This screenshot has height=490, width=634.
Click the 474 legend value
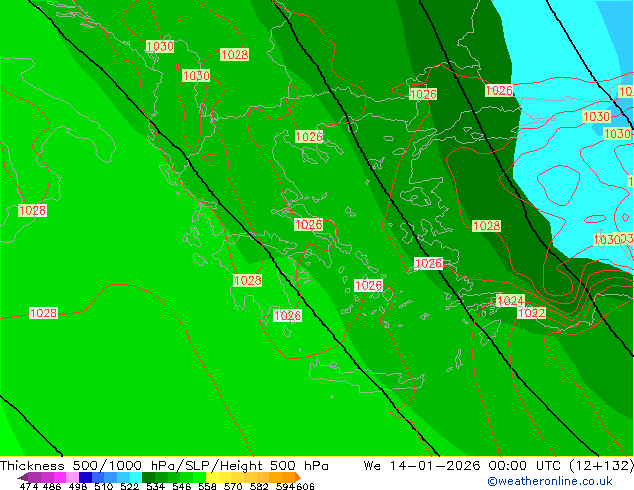coord(29,486)
